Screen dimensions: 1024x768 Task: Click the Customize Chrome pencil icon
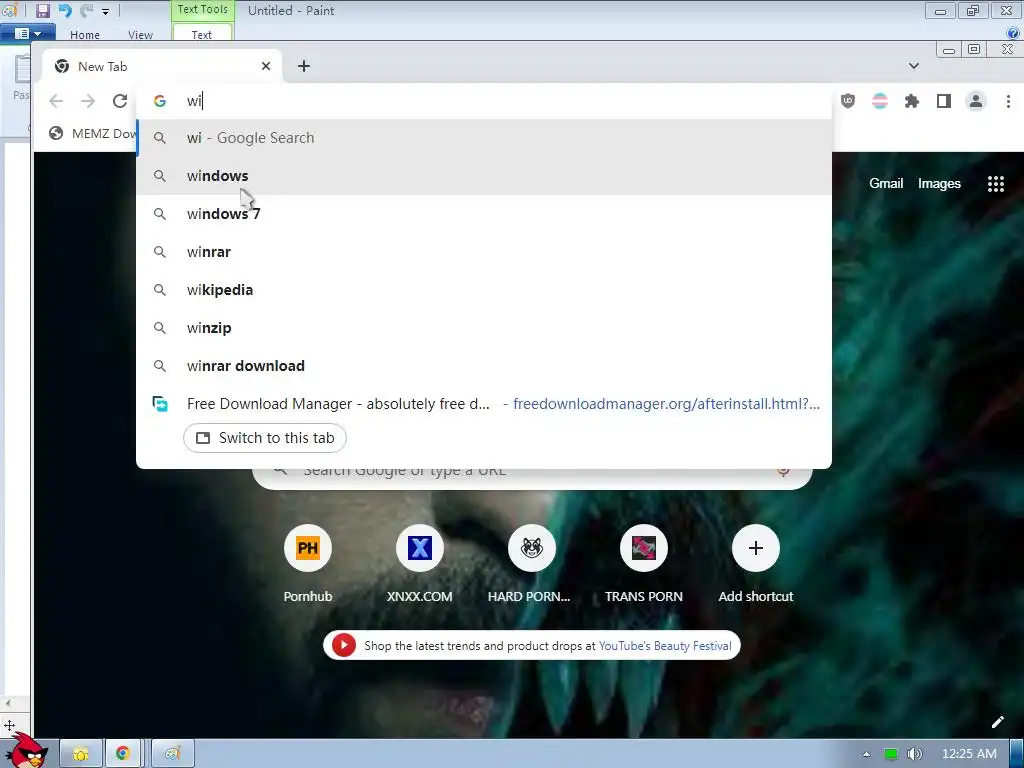pos(997,722)
